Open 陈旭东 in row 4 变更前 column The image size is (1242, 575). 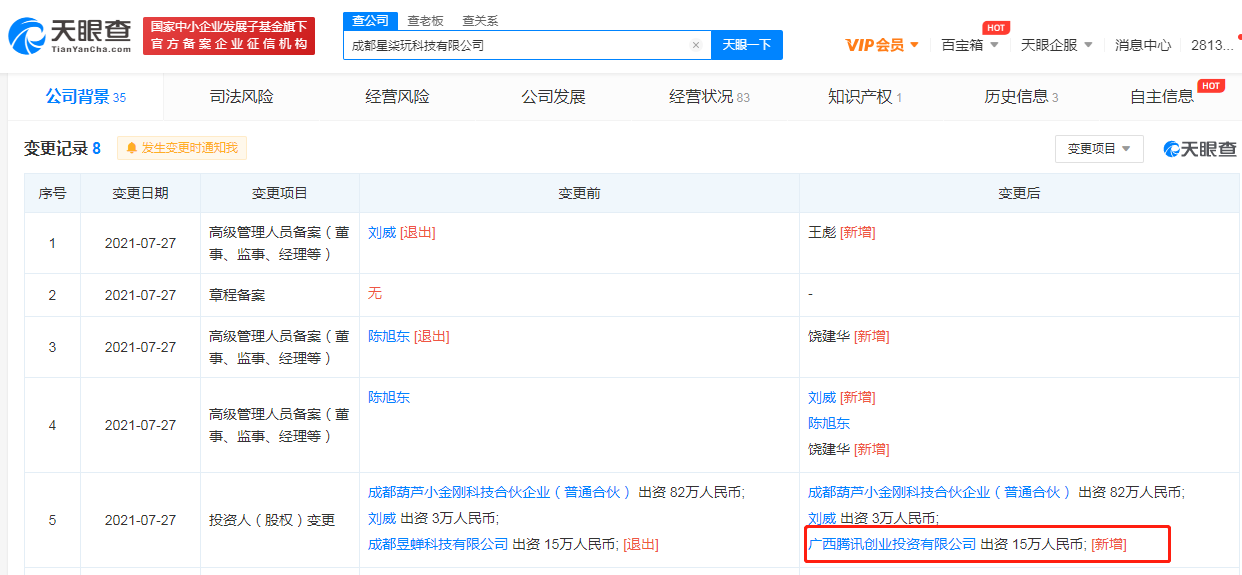[389, 397]
